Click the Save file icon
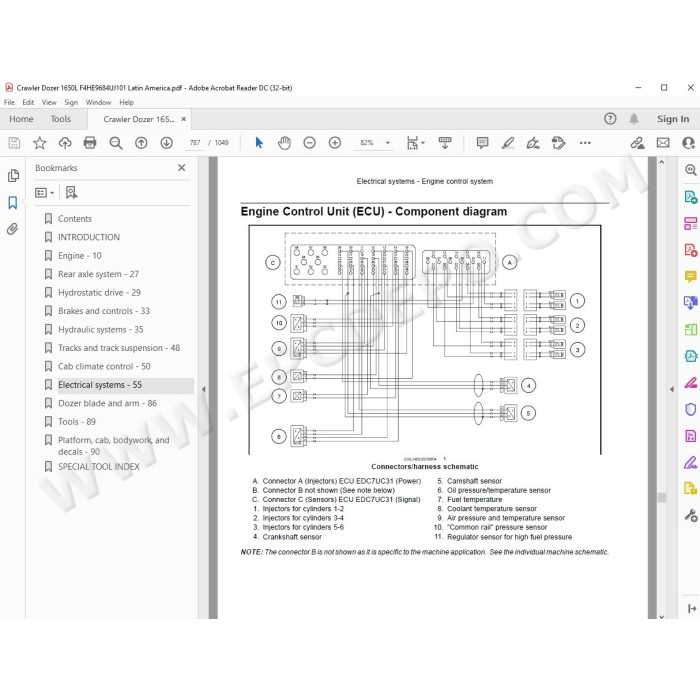 click(x=14, y=143)
